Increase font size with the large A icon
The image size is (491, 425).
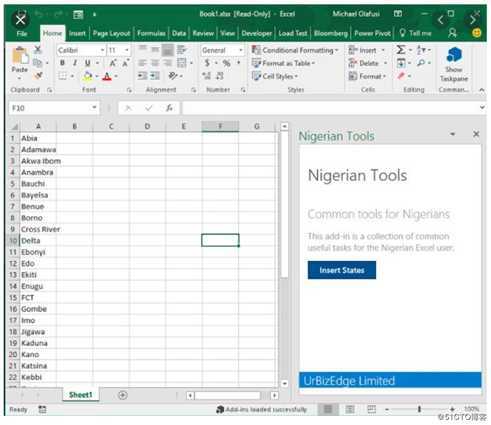click(113, 63)
